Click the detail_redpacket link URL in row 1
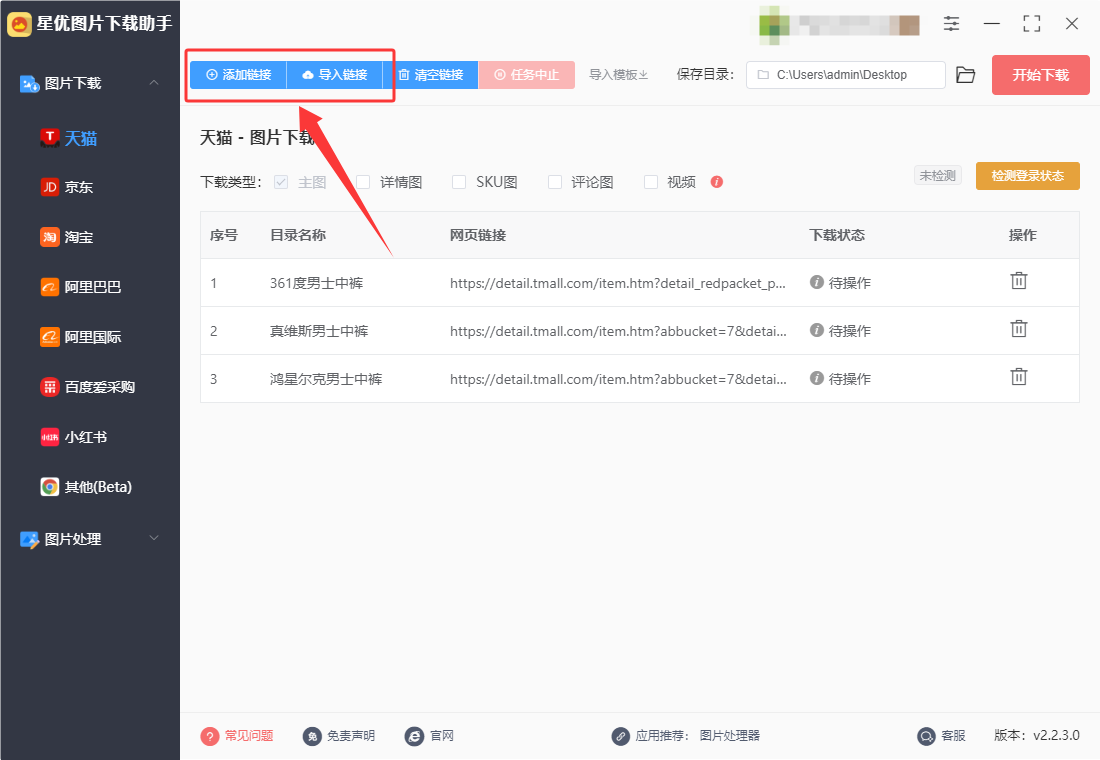Viewport: 1100px width, 760px height. [x=617, y=283]
